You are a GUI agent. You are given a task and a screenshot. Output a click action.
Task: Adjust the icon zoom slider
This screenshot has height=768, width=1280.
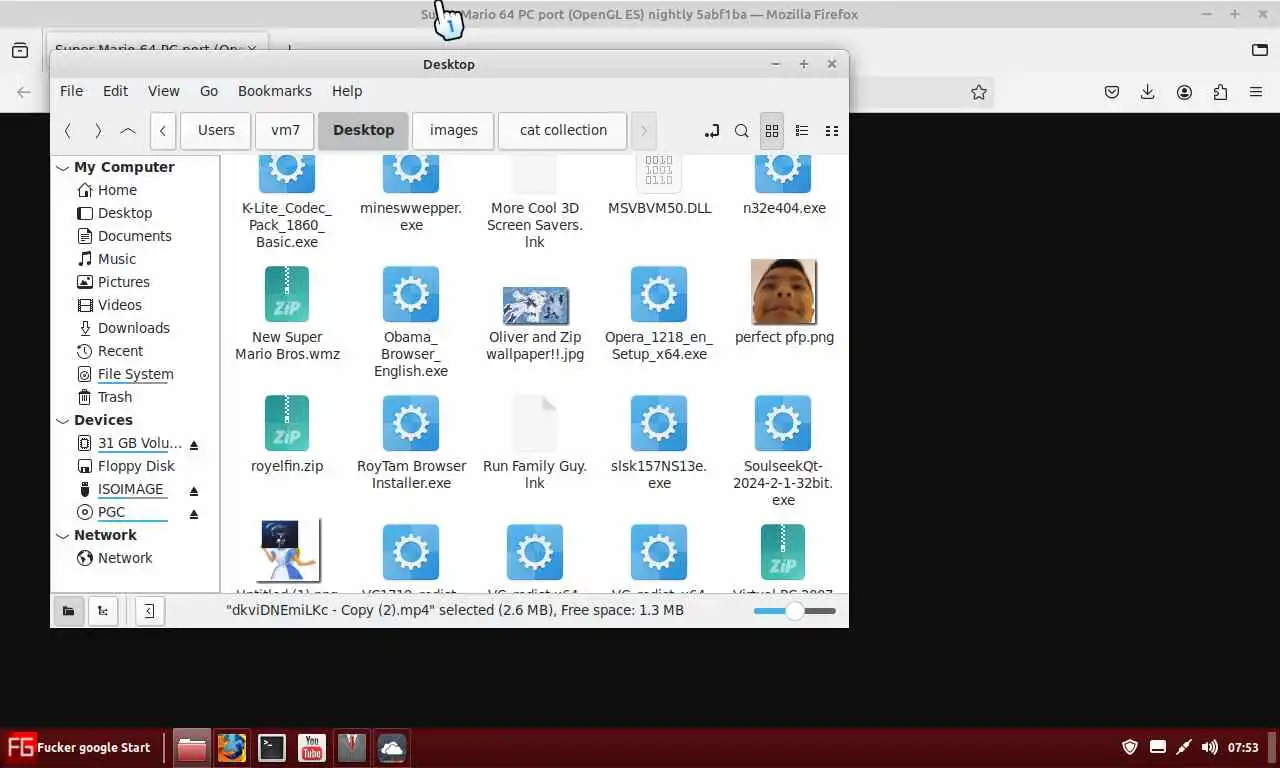click(794, 610)
